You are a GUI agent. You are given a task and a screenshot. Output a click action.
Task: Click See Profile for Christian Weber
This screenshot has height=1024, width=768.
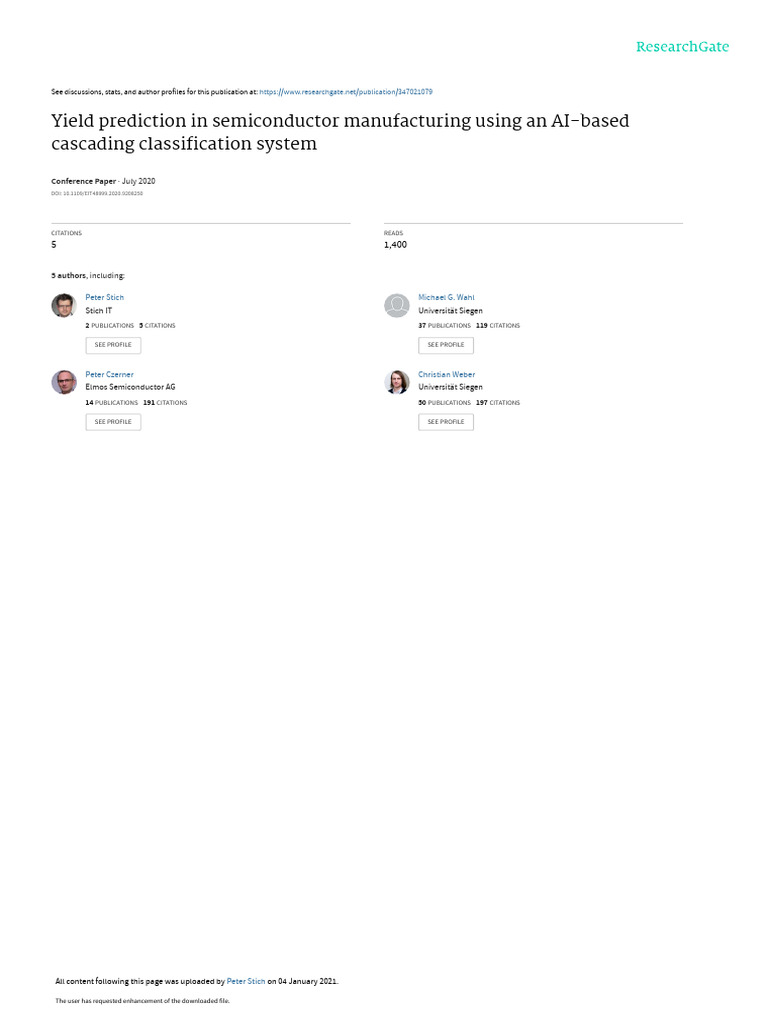[446, 422]
